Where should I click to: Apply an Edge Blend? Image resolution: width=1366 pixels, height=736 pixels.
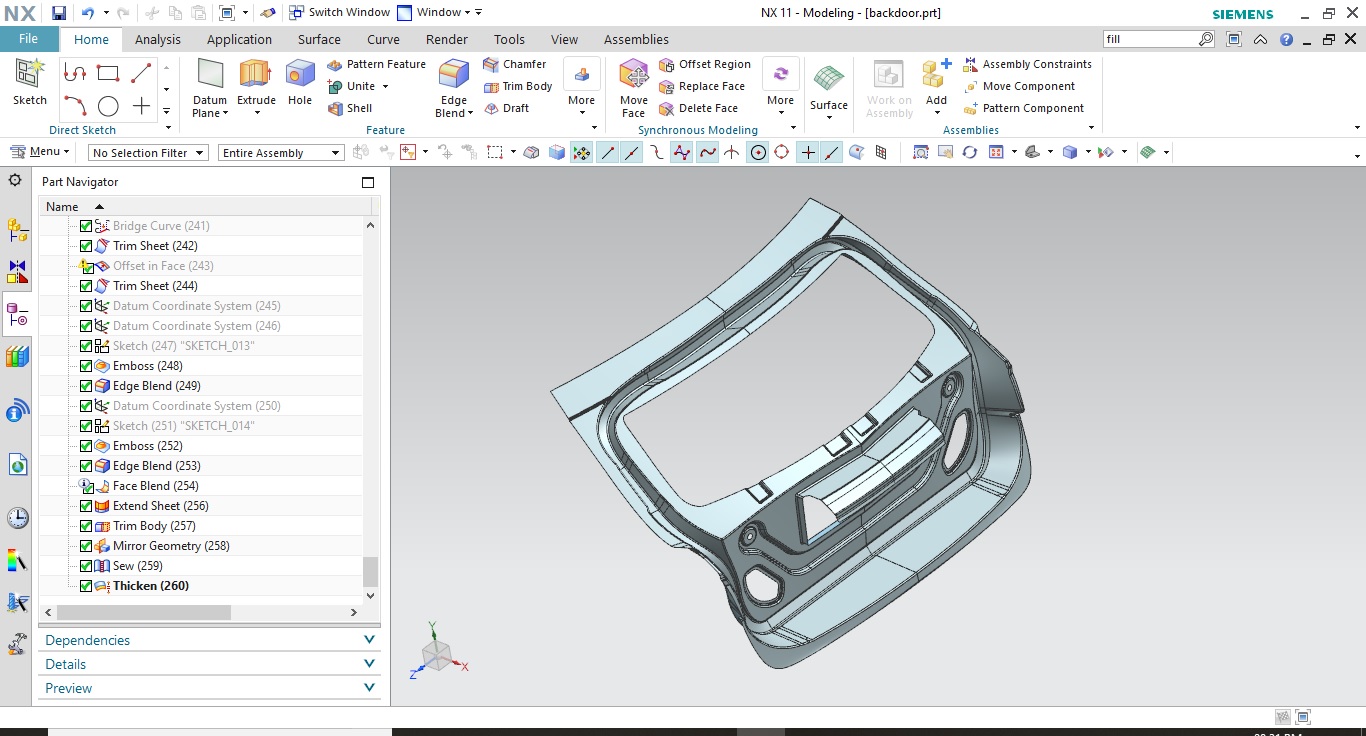(x=451, y=88)
